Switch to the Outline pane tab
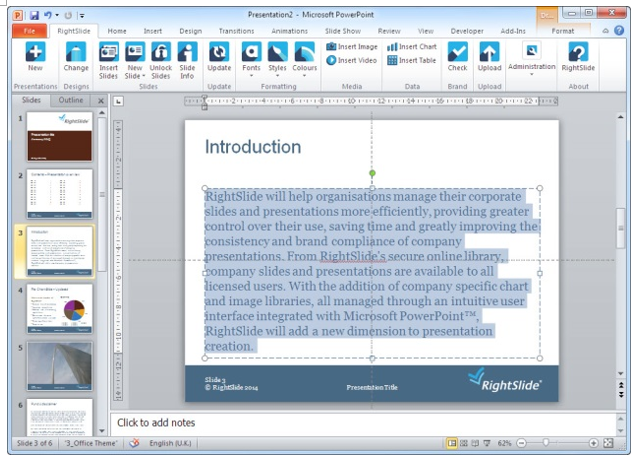639x460 pixels. tap(71, 100)
